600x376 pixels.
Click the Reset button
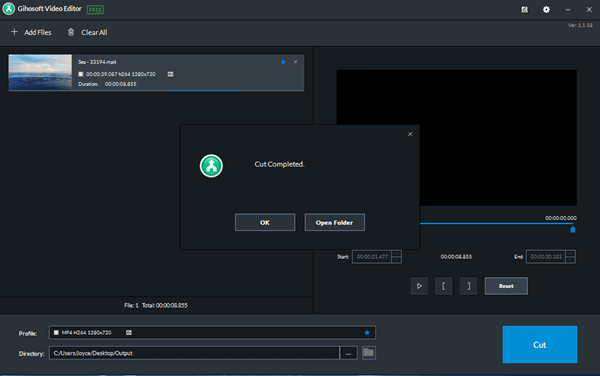click(506, 286)
